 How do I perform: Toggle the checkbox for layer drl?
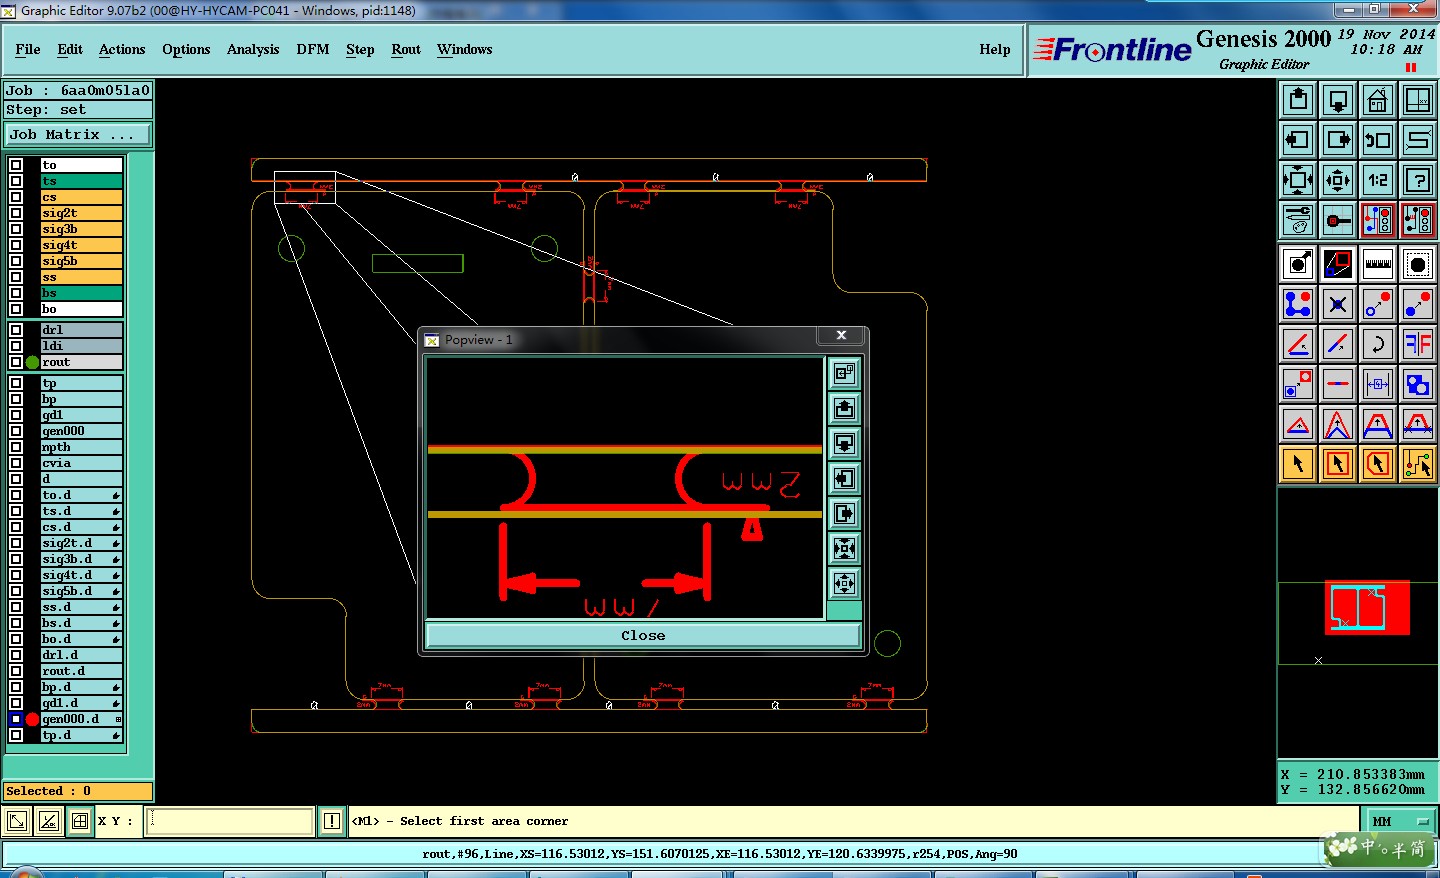click(16, 330)
